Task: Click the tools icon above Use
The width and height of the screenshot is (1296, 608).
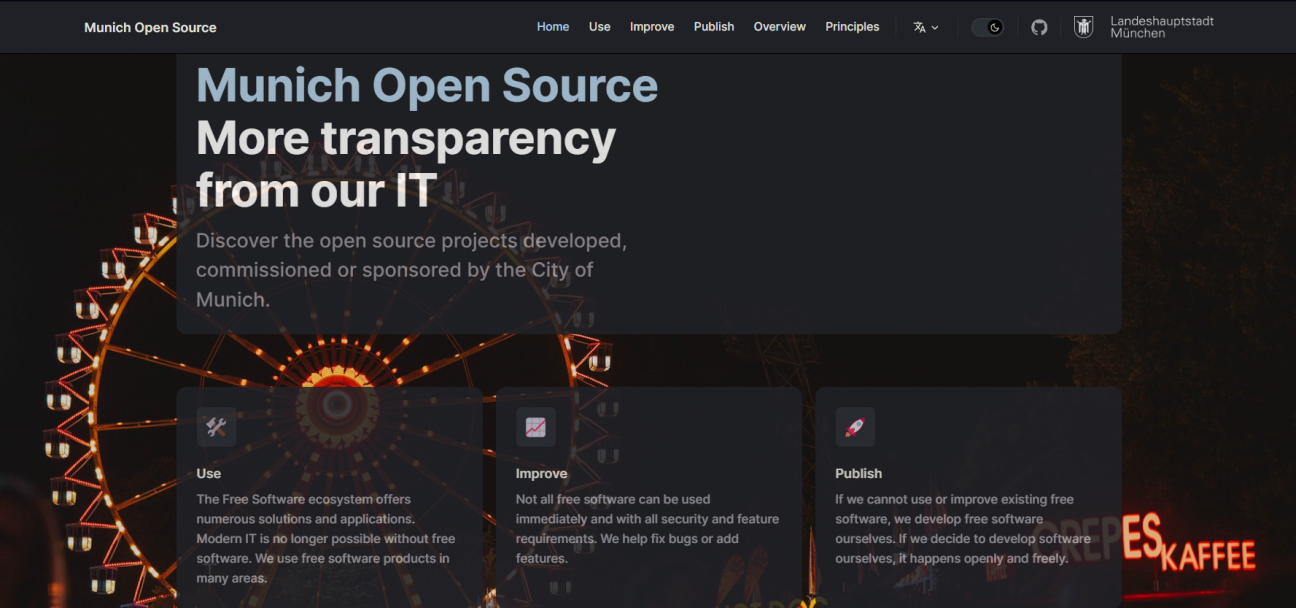Action: (216, 427)
